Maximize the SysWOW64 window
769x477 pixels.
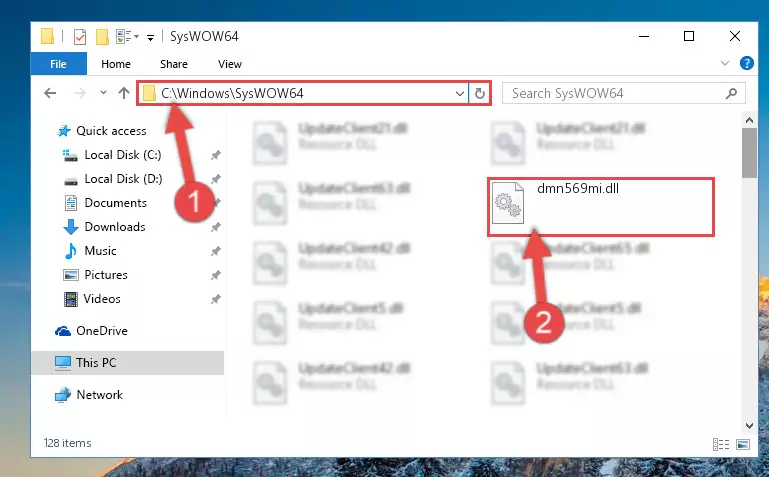(689, 36)
